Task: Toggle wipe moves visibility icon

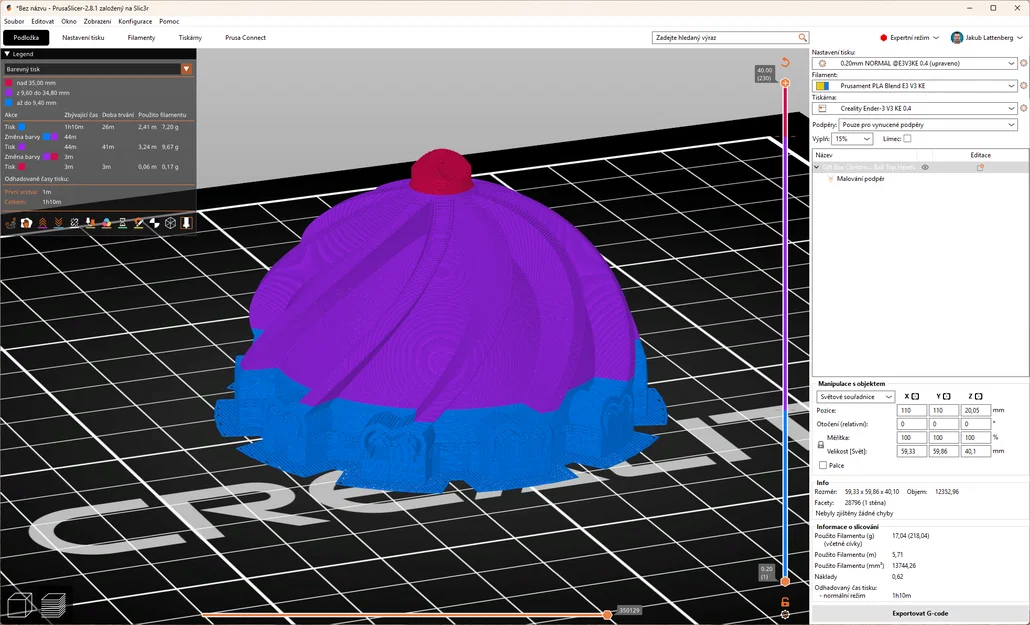Action: pyautogui.click(x=26, y=223)
